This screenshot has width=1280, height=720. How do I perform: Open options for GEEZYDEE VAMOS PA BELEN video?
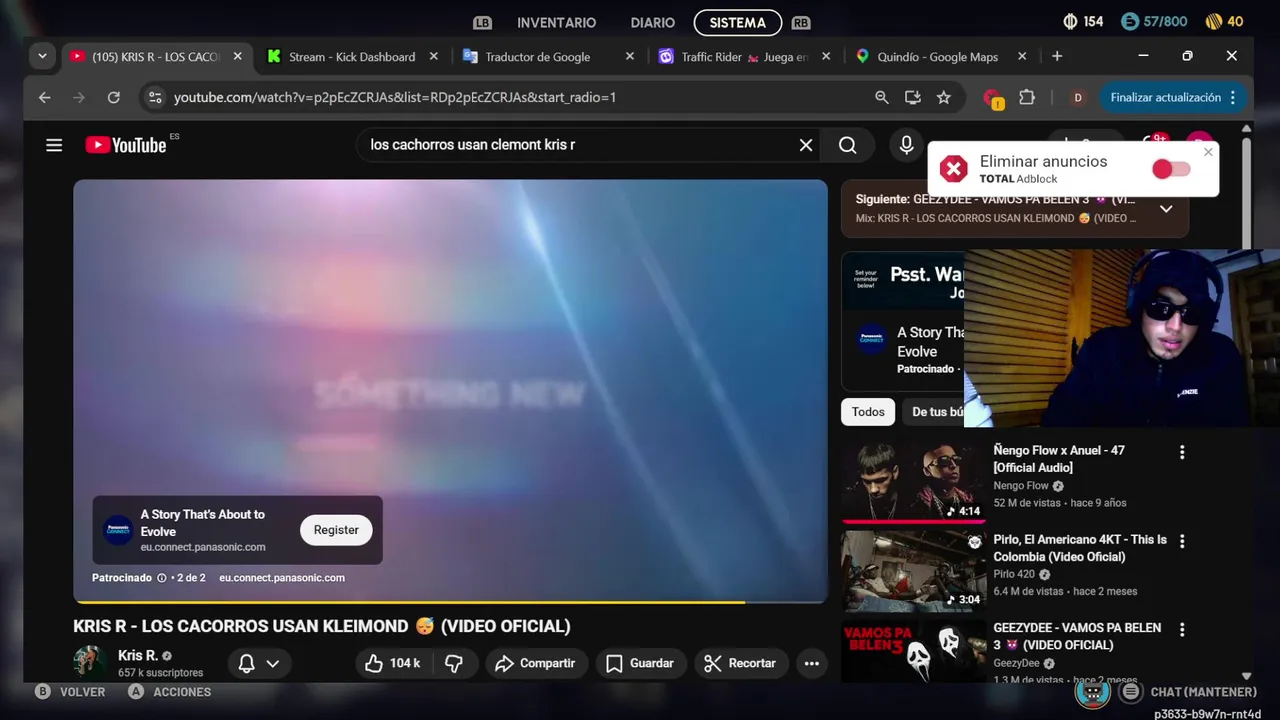1182,630
